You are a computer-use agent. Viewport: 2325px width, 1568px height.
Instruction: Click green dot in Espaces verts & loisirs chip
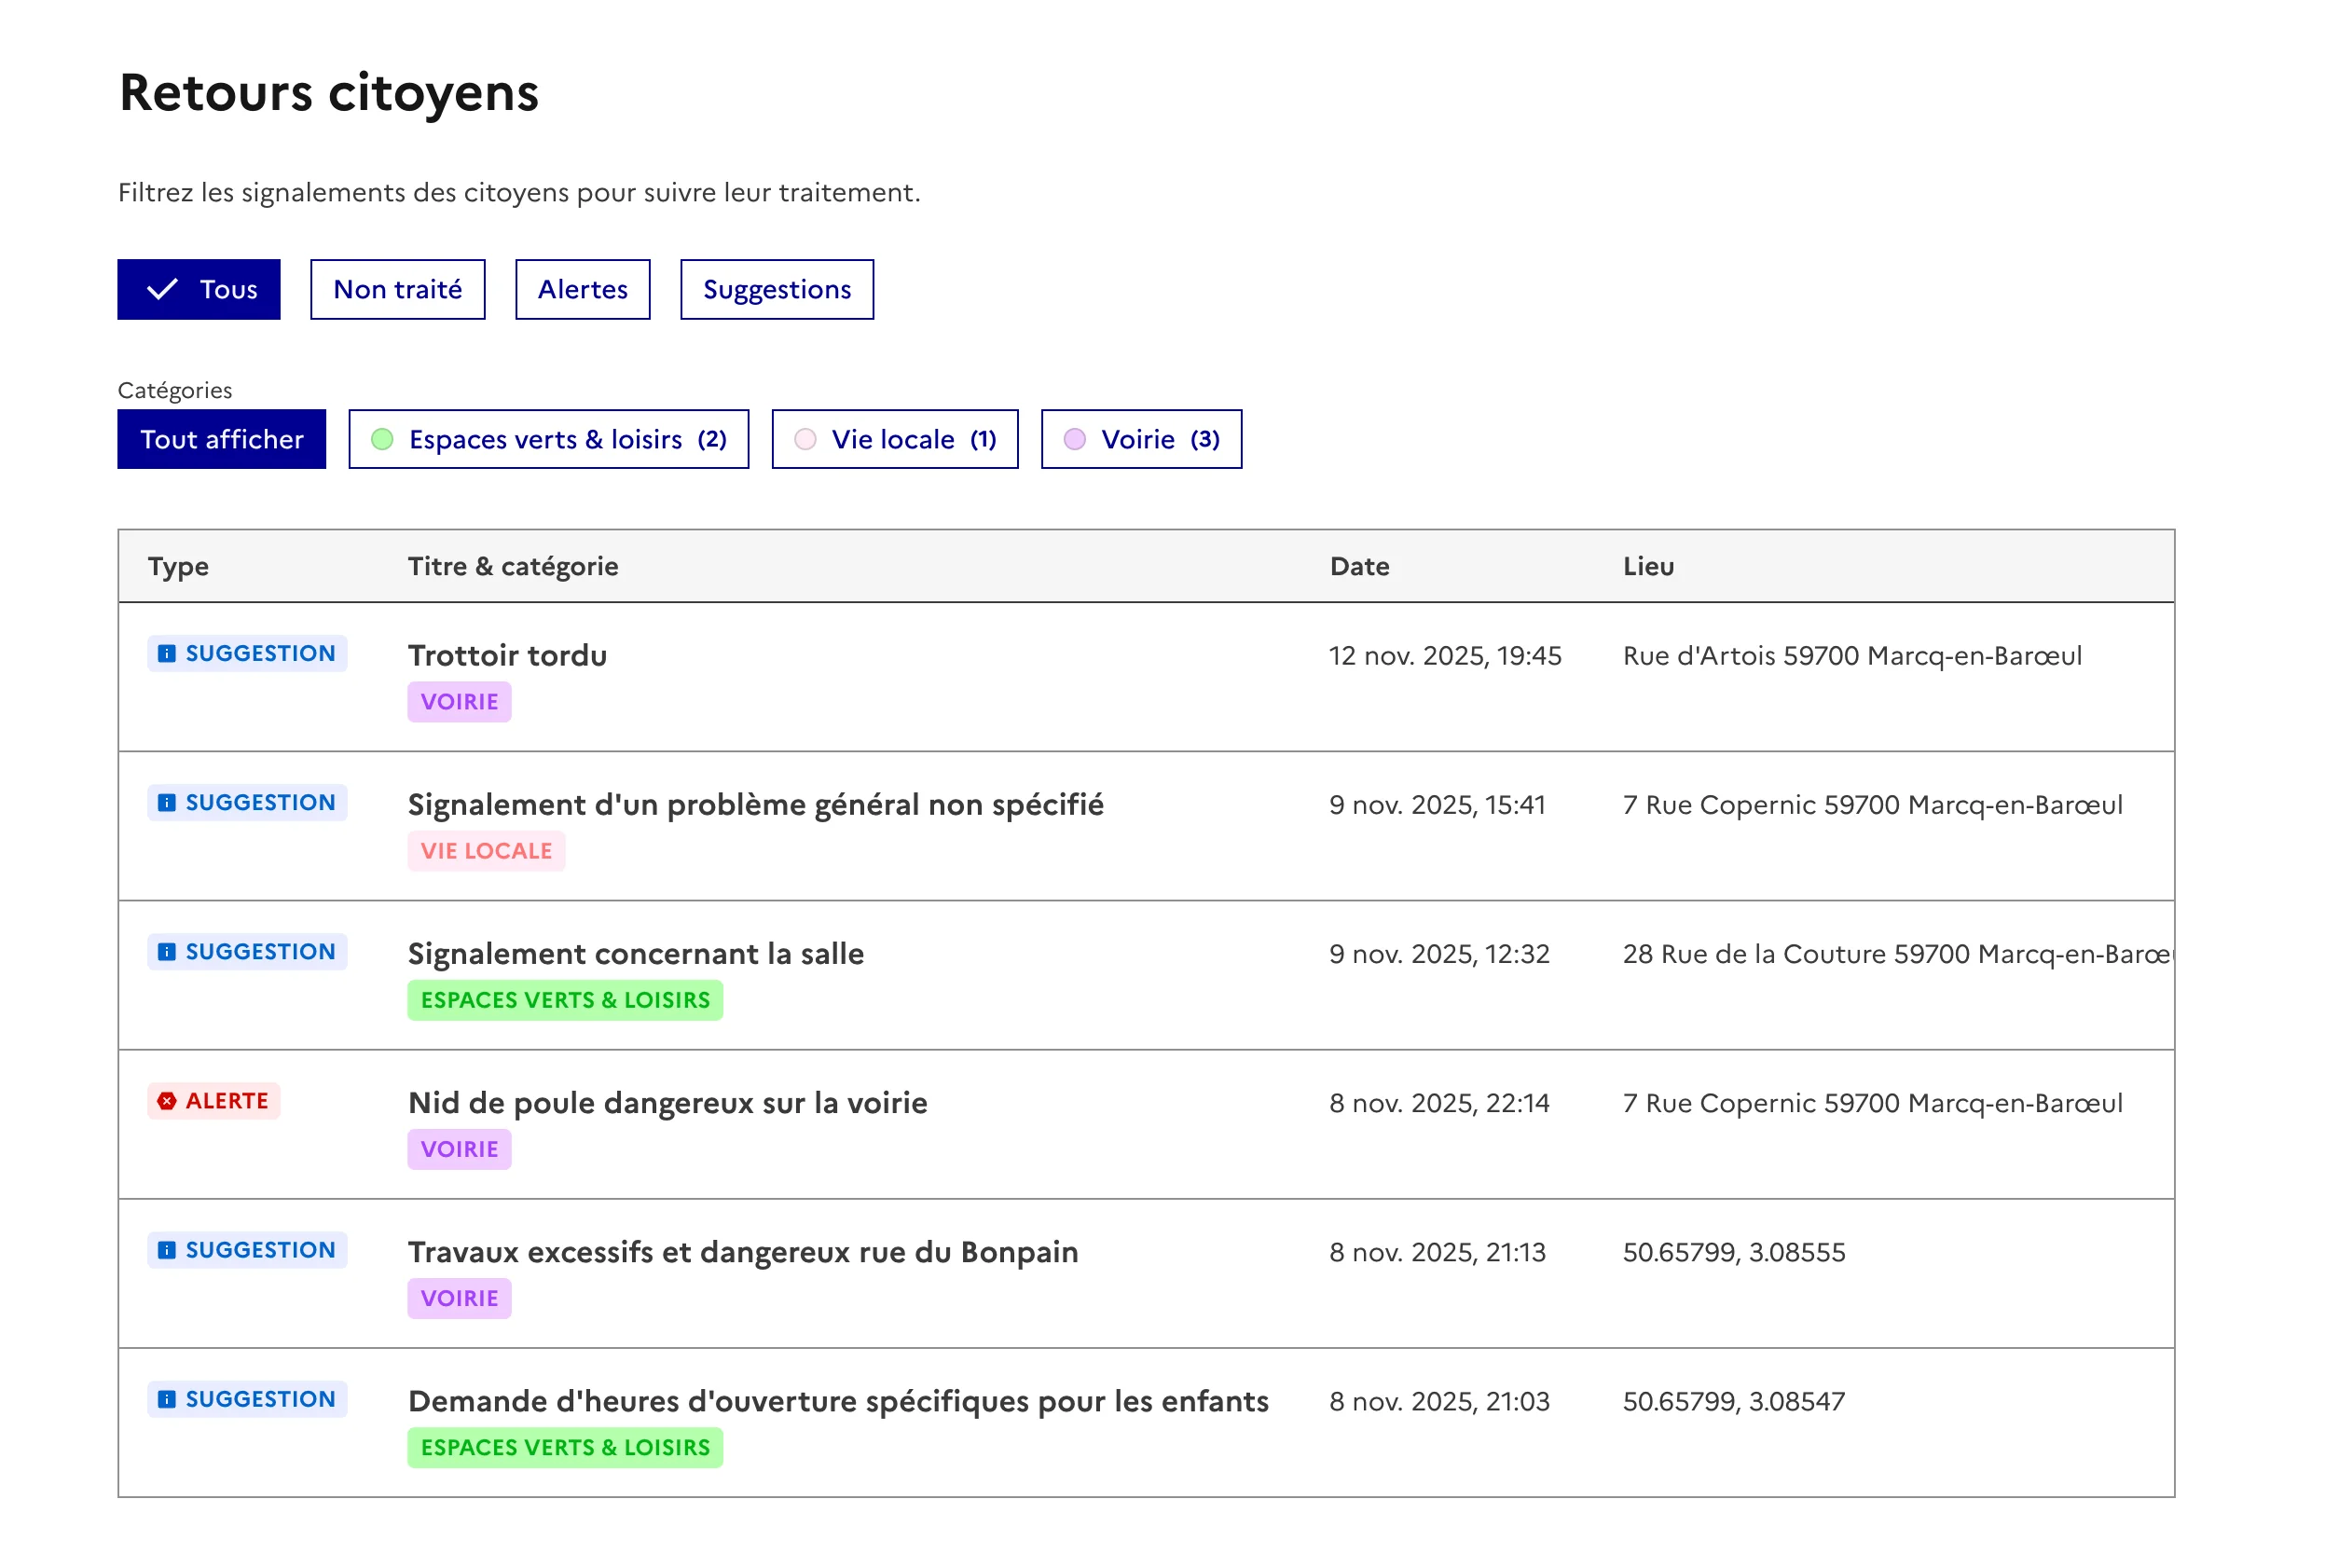point(382,440)
